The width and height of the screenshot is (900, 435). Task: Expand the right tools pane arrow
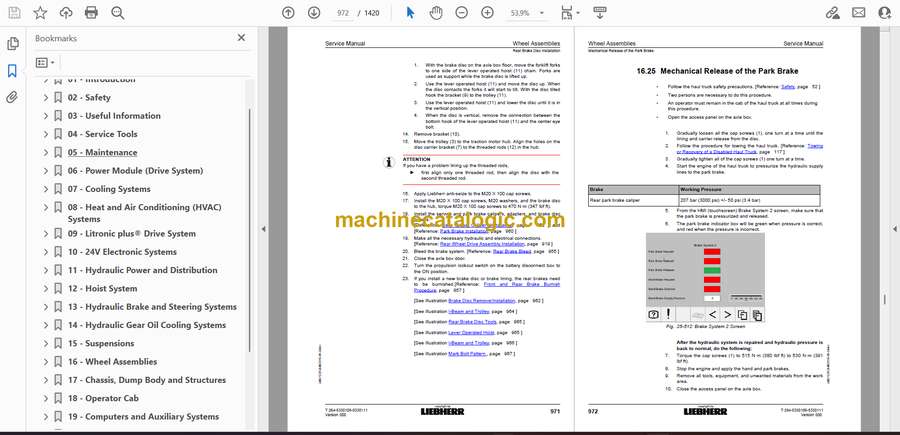pos(895,229)
